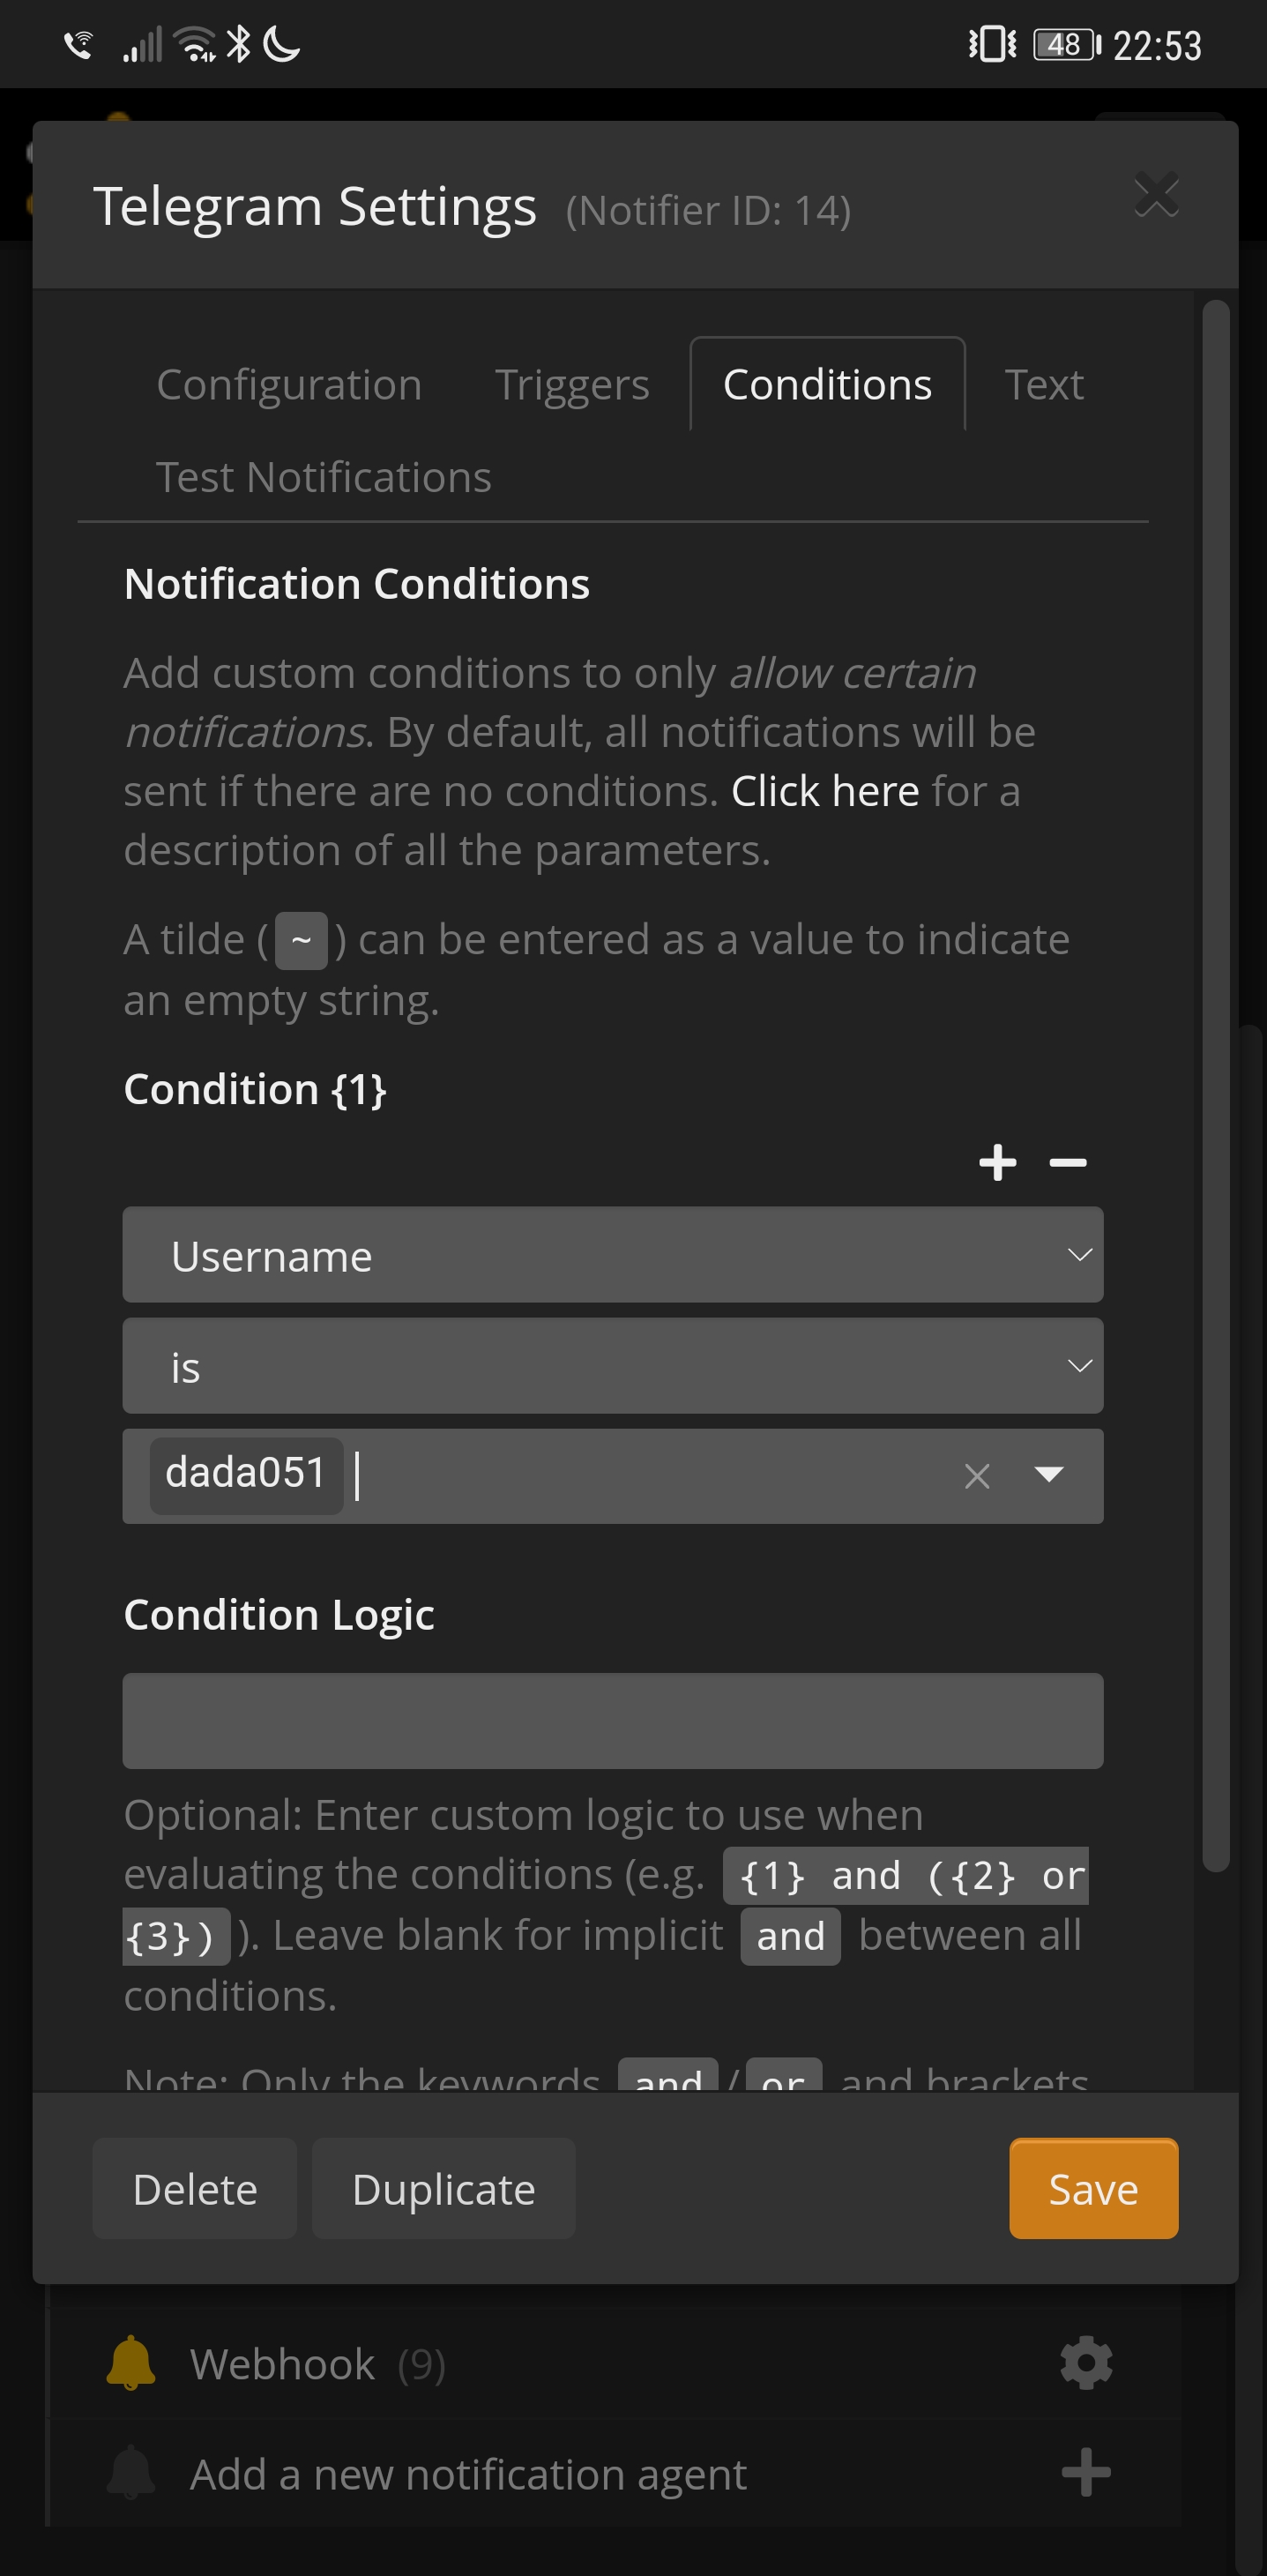
Task: Focus the Condition Logic input field
Action: (612, 1721)
